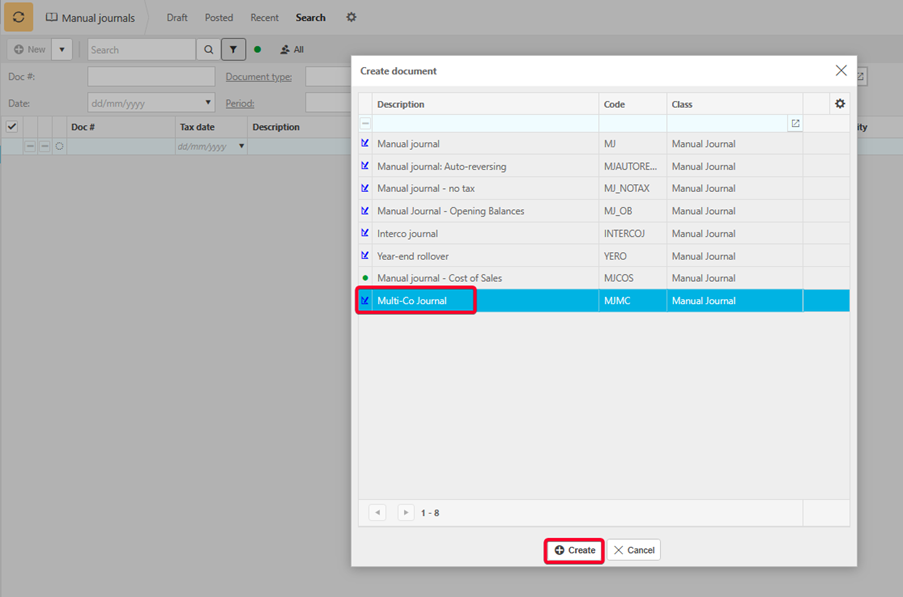
Task: Open the Document type link
Action: (x=259, y=77)
